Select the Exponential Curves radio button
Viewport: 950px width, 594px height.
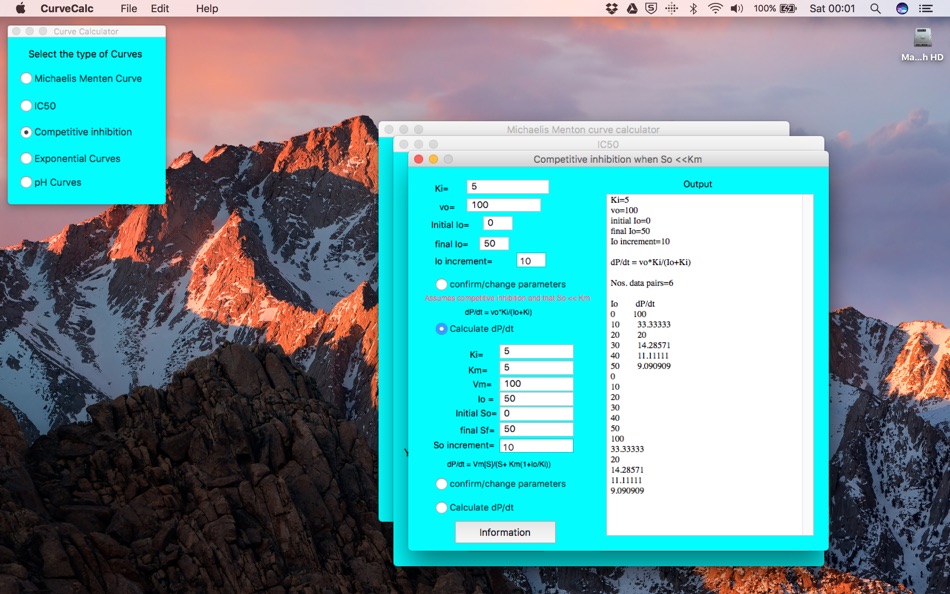pos(26,158)
